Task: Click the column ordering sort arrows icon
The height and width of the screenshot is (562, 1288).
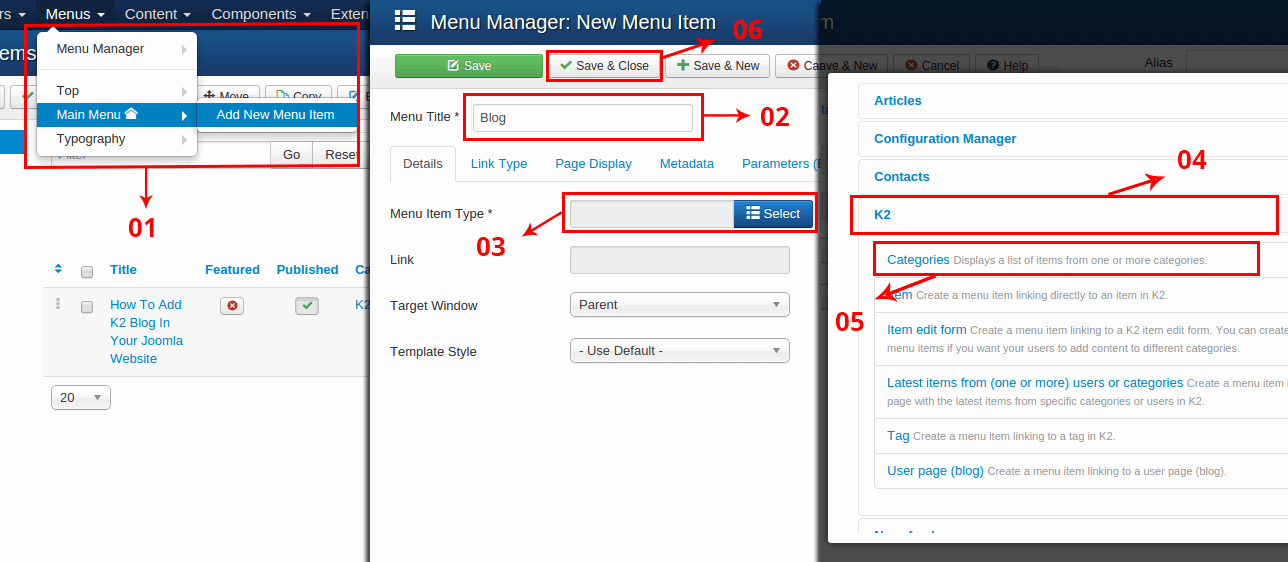Action: click(x=58, y=269)
